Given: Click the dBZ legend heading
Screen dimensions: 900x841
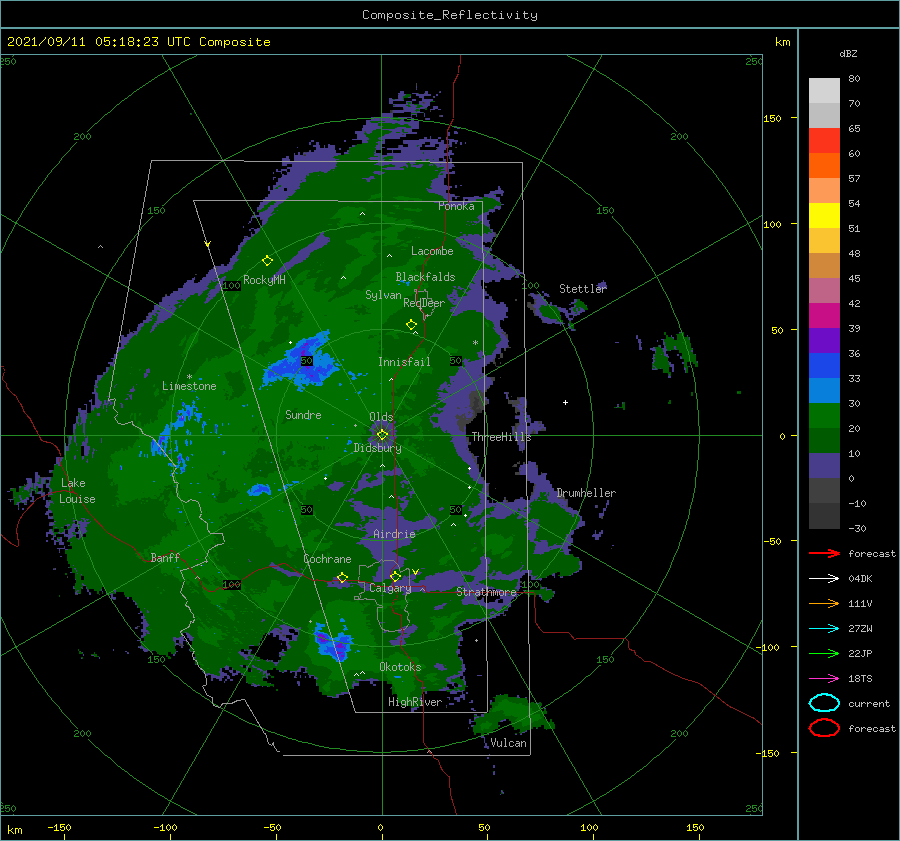Looking at the screenshot, I should [848, 53].
